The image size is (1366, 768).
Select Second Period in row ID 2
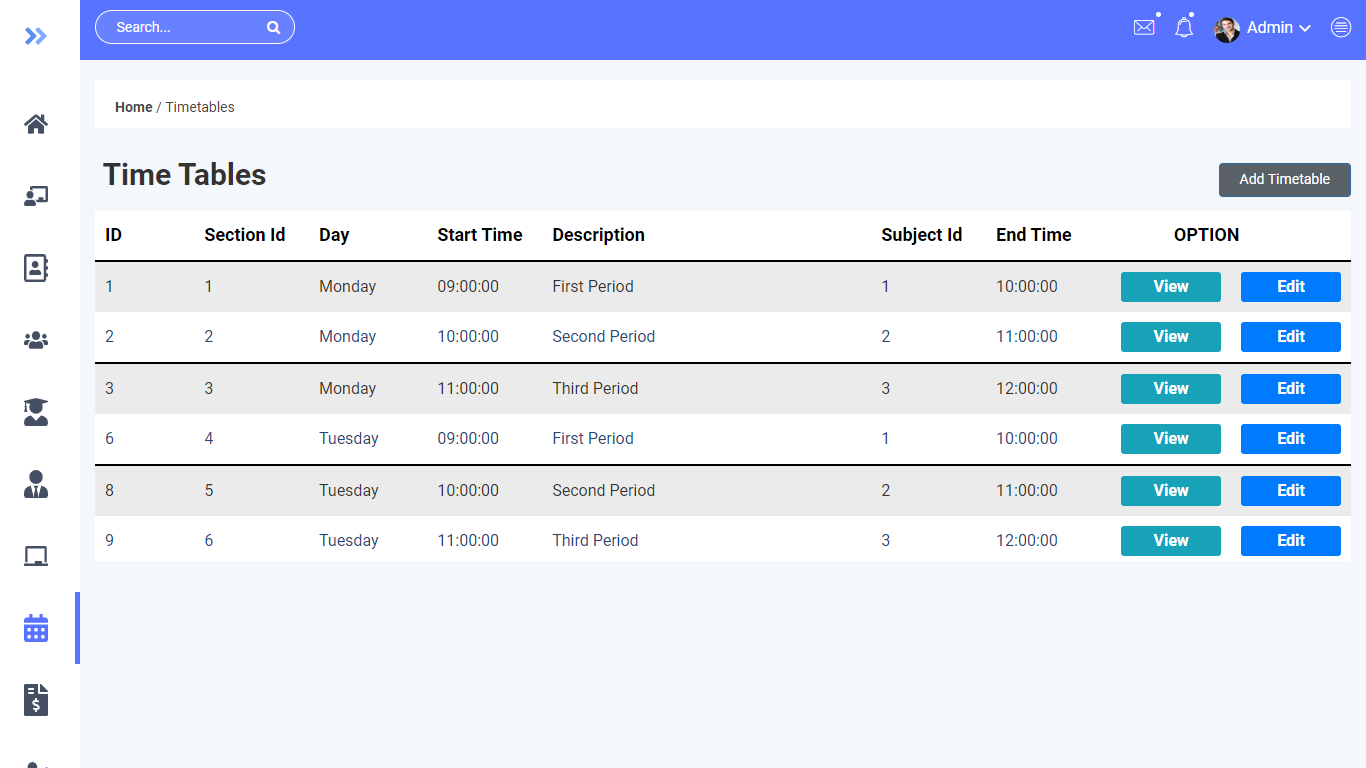(604, 337)
